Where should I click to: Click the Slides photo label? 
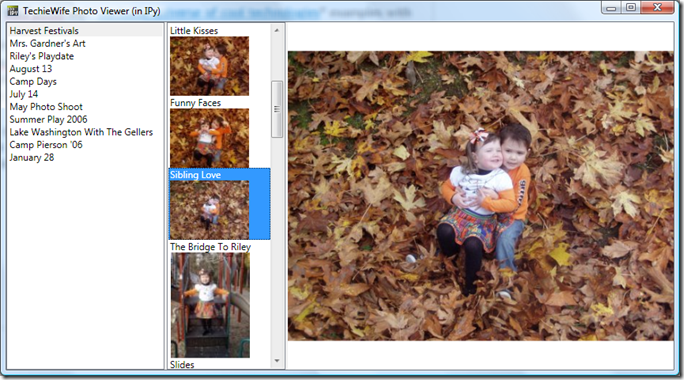coord(182,364)
